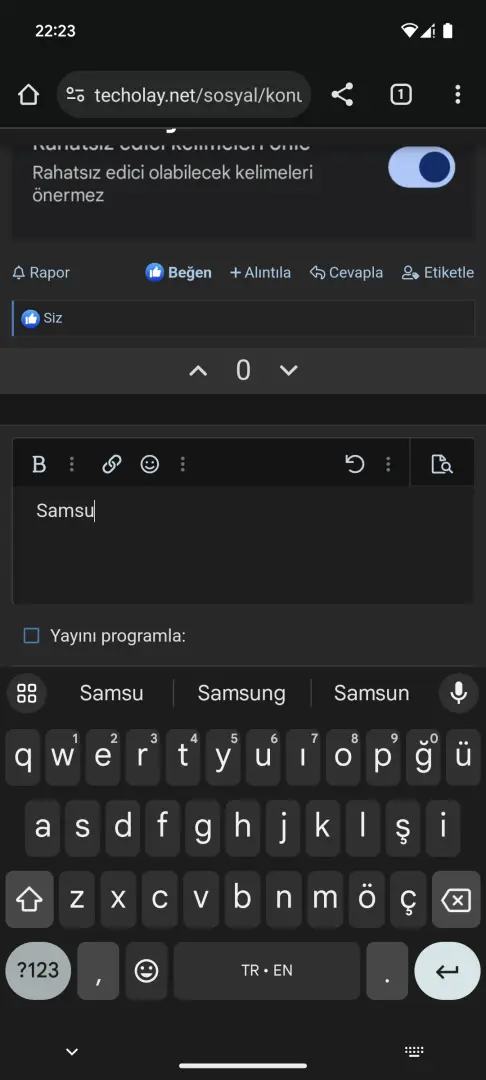Tap the browser share icon
This screenshot has height=1080, width=486.
342,94
